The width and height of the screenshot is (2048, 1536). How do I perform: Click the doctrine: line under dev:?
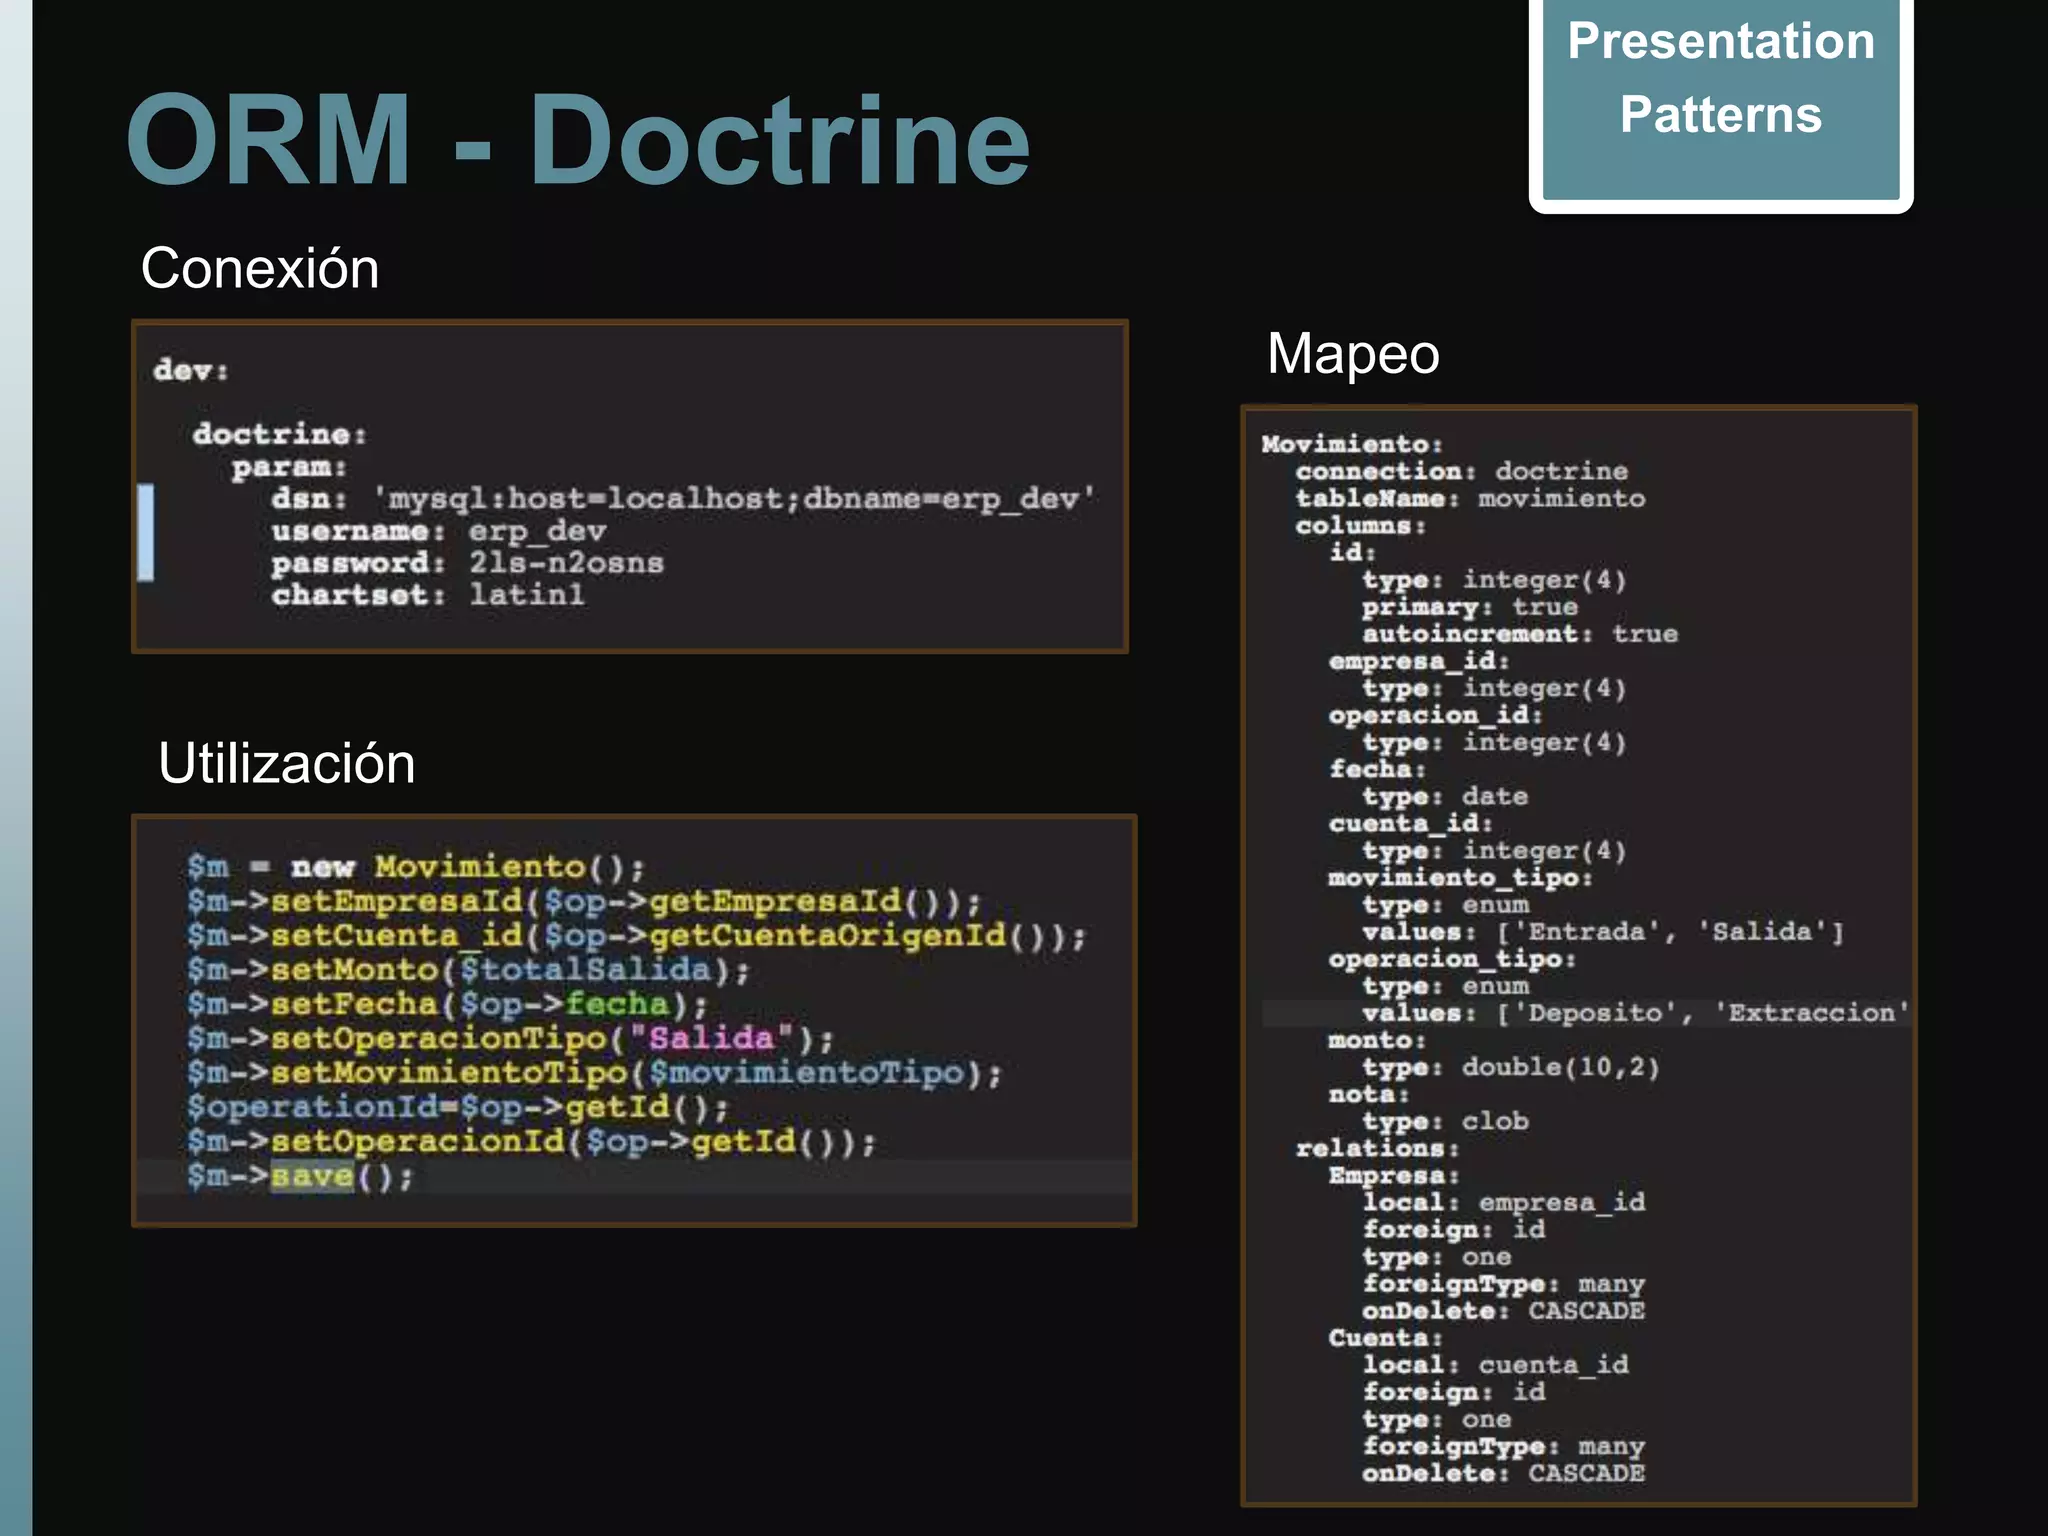(280, 434)
